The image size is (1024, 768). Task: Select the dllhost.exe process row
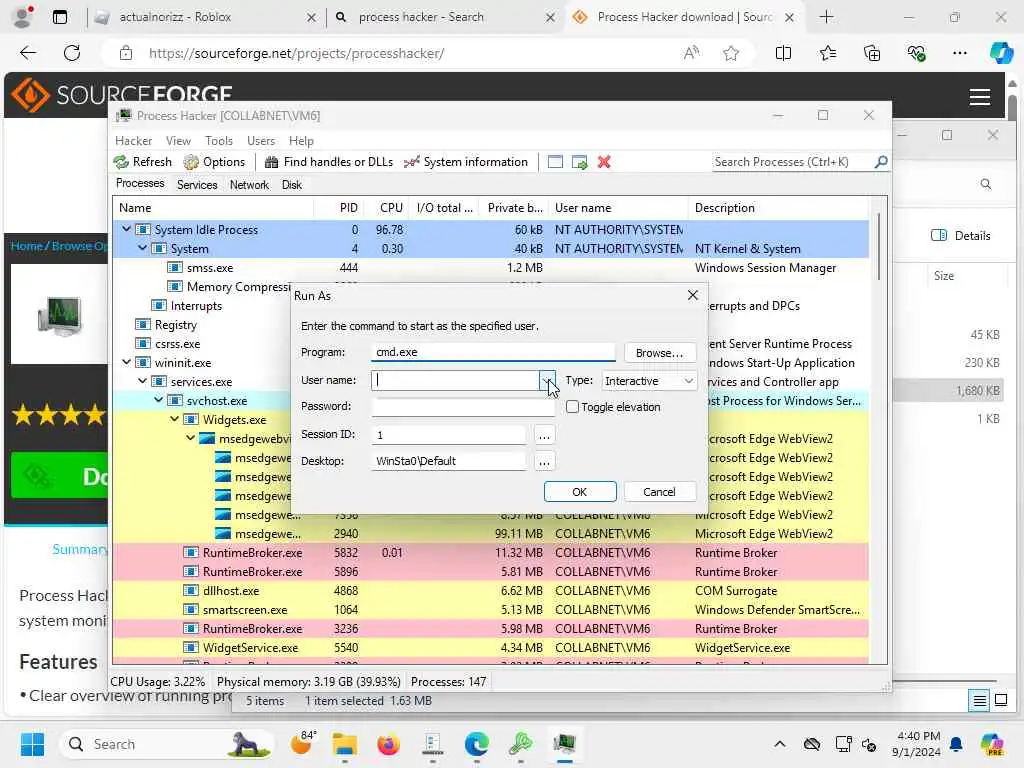[490, 590]
